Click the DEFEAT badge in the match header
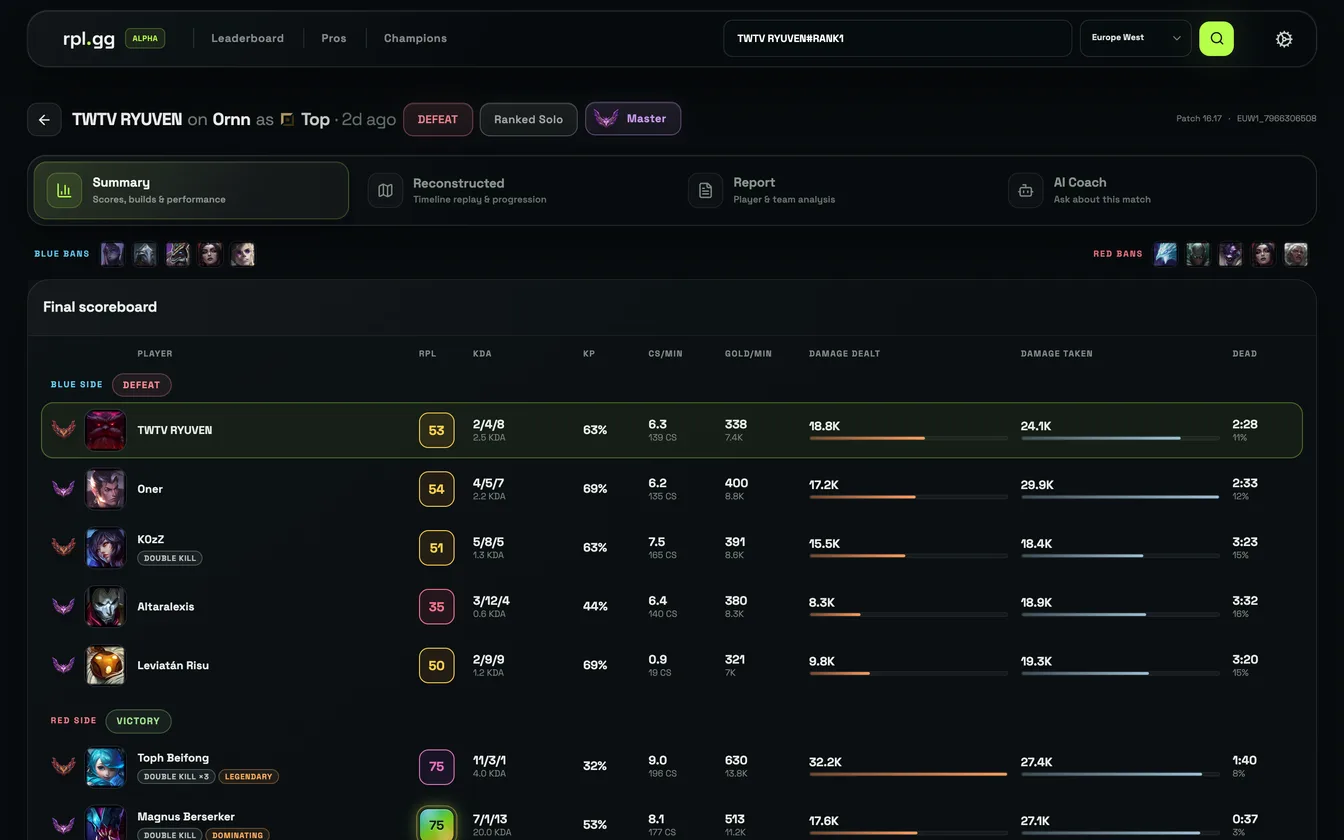This screenshot has width=1344, height=840. (438, 119)
